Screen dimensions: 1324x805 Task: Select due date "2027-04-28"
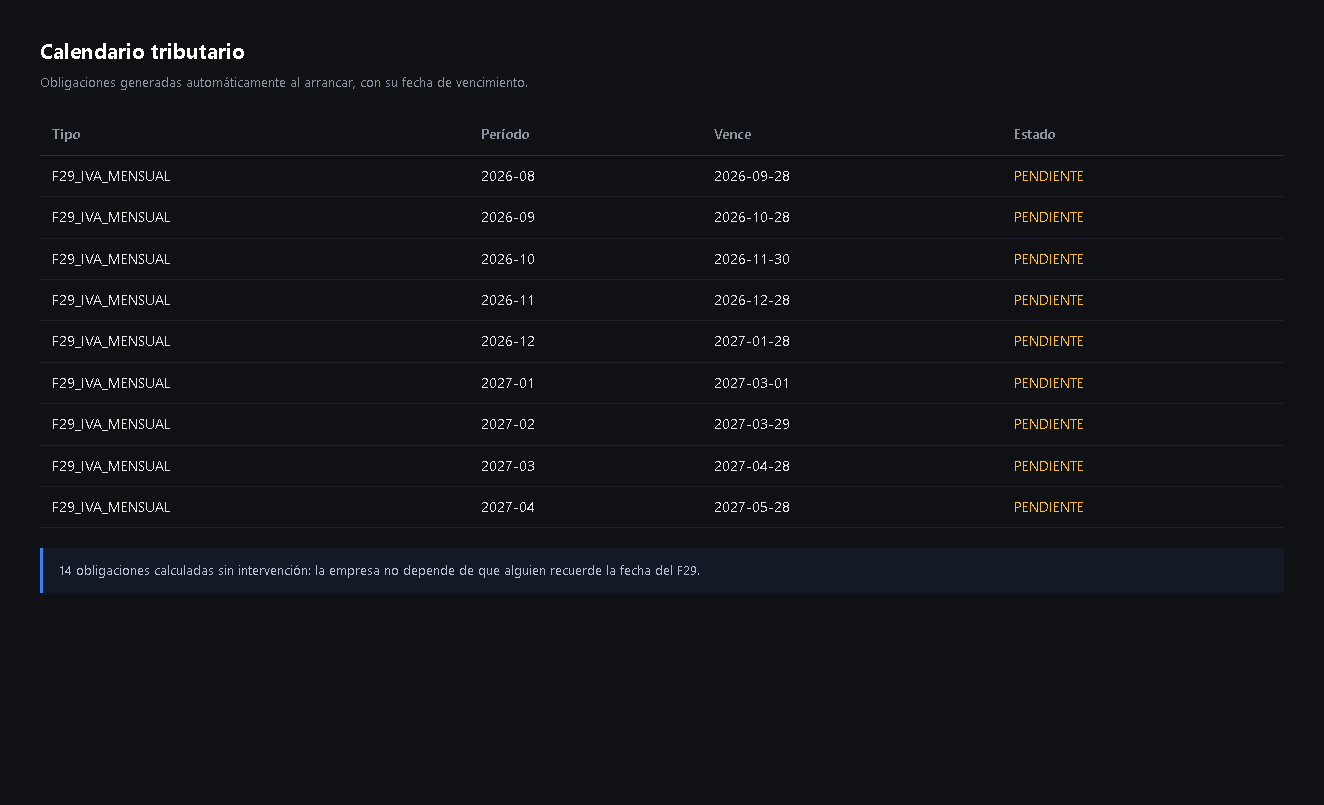752,466
